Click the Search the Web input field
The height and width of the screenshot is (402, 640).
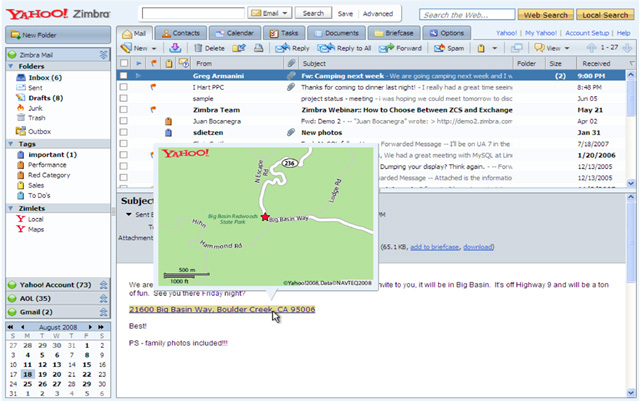tap(467, 15)
